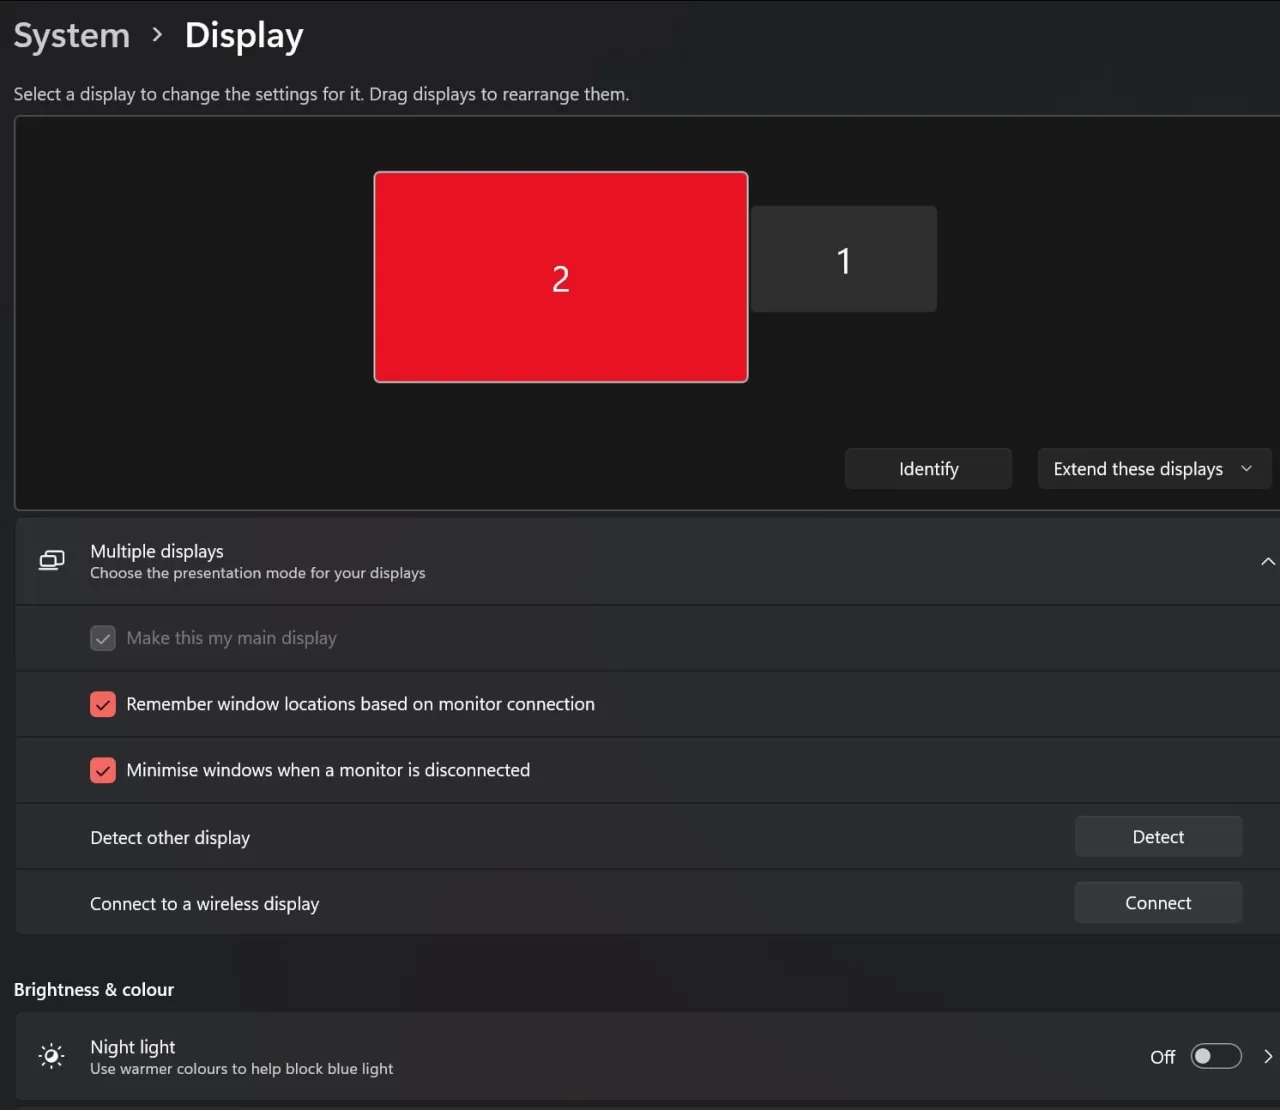Viewport: 1280px width, 1110px height.
Task: Select the grey display 1 monitor
Action: pos(843,260)
